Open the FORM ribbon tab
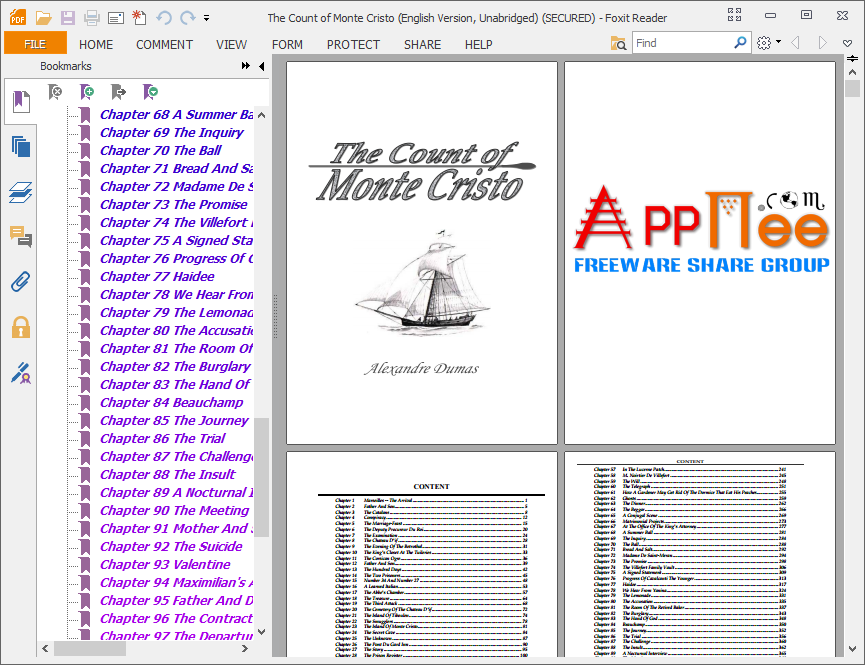This screenshot has height=665, width=865. click(287, 44)
